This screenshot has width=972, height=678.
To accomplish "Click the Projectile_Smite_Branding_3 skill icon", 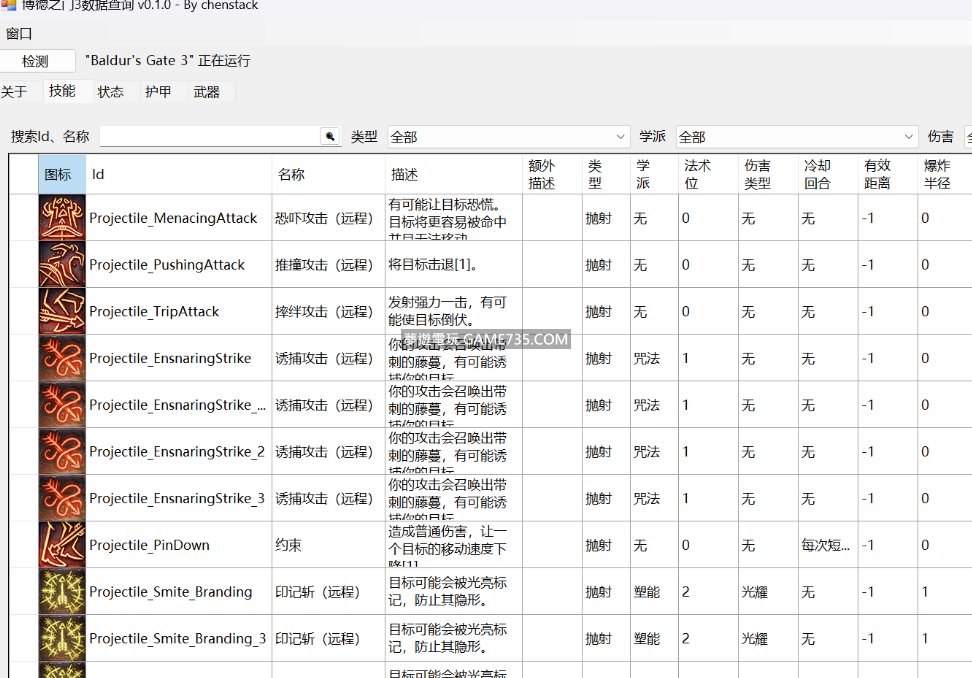I will click(x=62, y=638).
